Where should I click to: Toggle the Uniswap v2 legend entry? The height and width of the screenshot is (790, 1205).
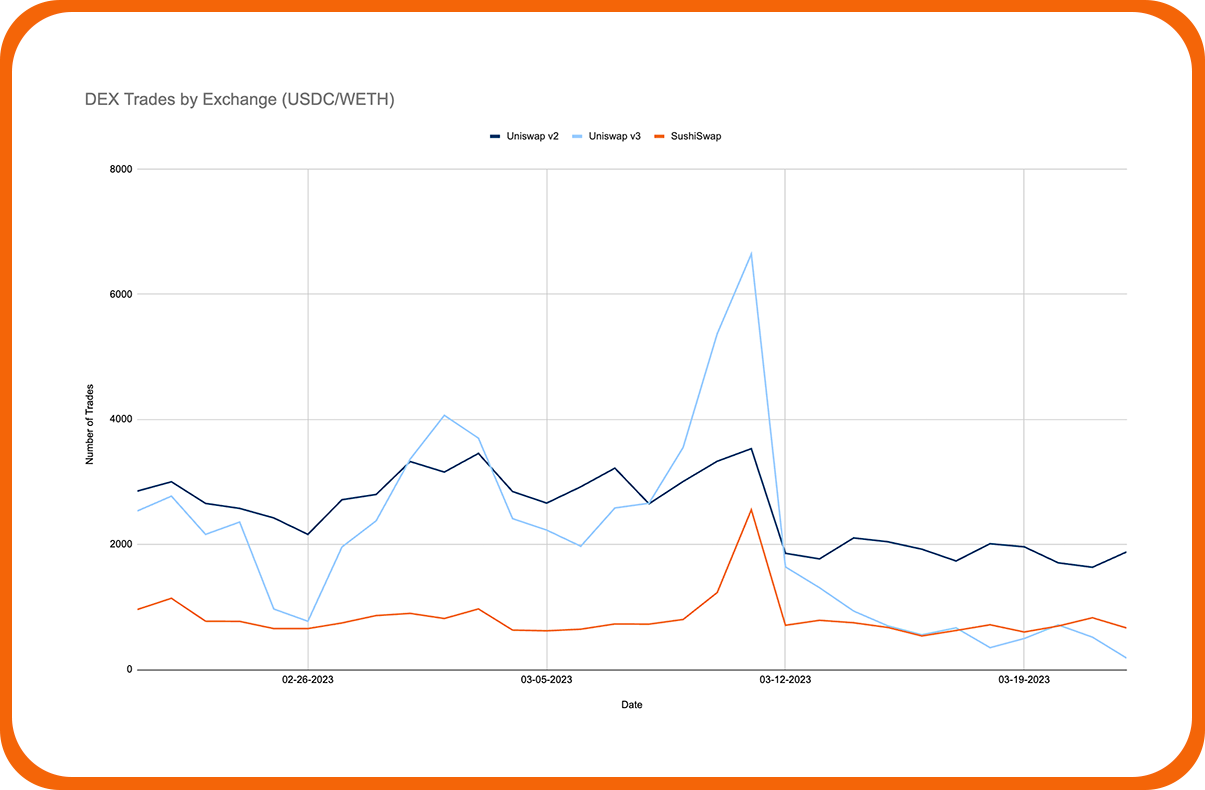[x=531, y=136]
